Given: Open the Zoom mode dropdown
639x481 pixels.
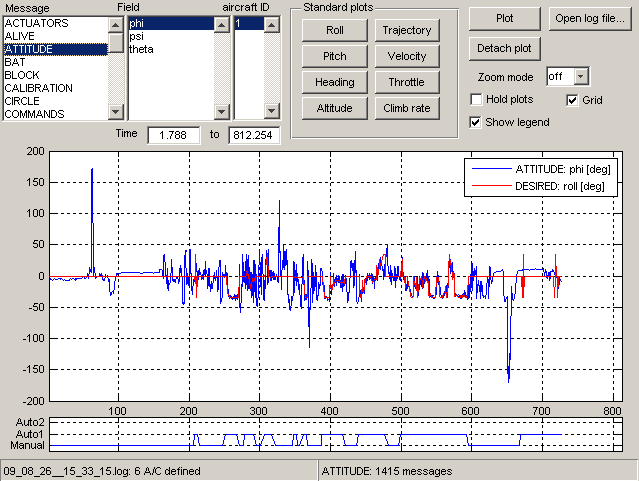Looking at the screenshot, I should tap(581, 76).
